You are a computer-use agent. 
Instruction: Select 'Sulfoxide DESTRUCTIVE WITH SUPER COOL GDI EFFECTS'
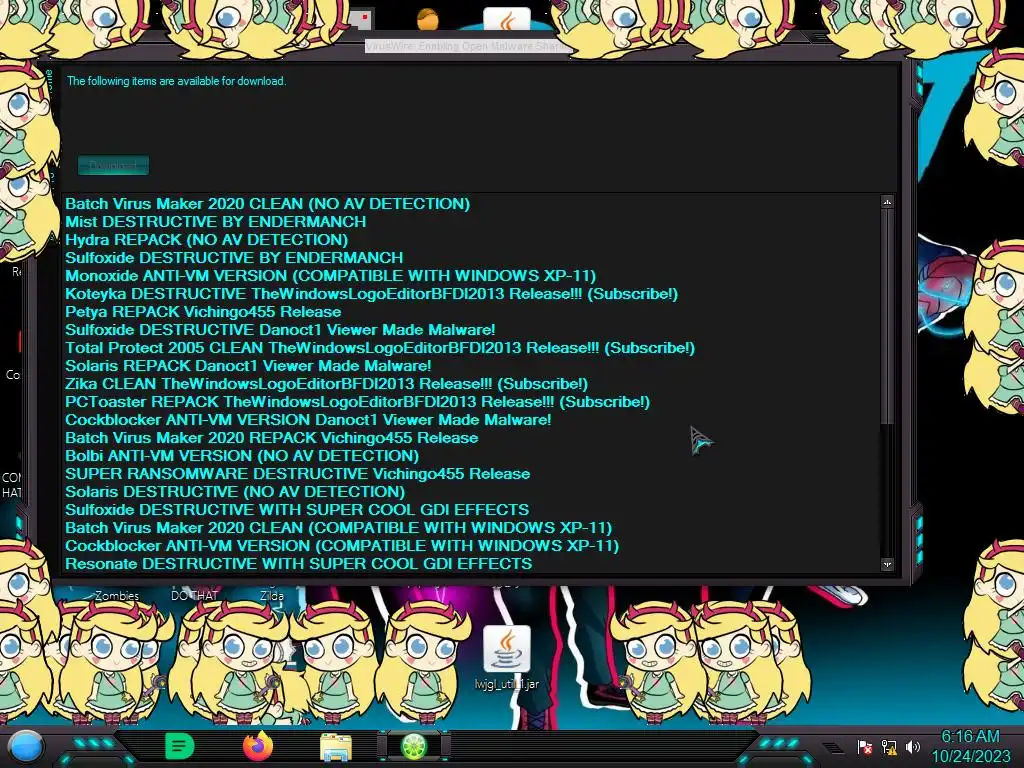(297, 510)
